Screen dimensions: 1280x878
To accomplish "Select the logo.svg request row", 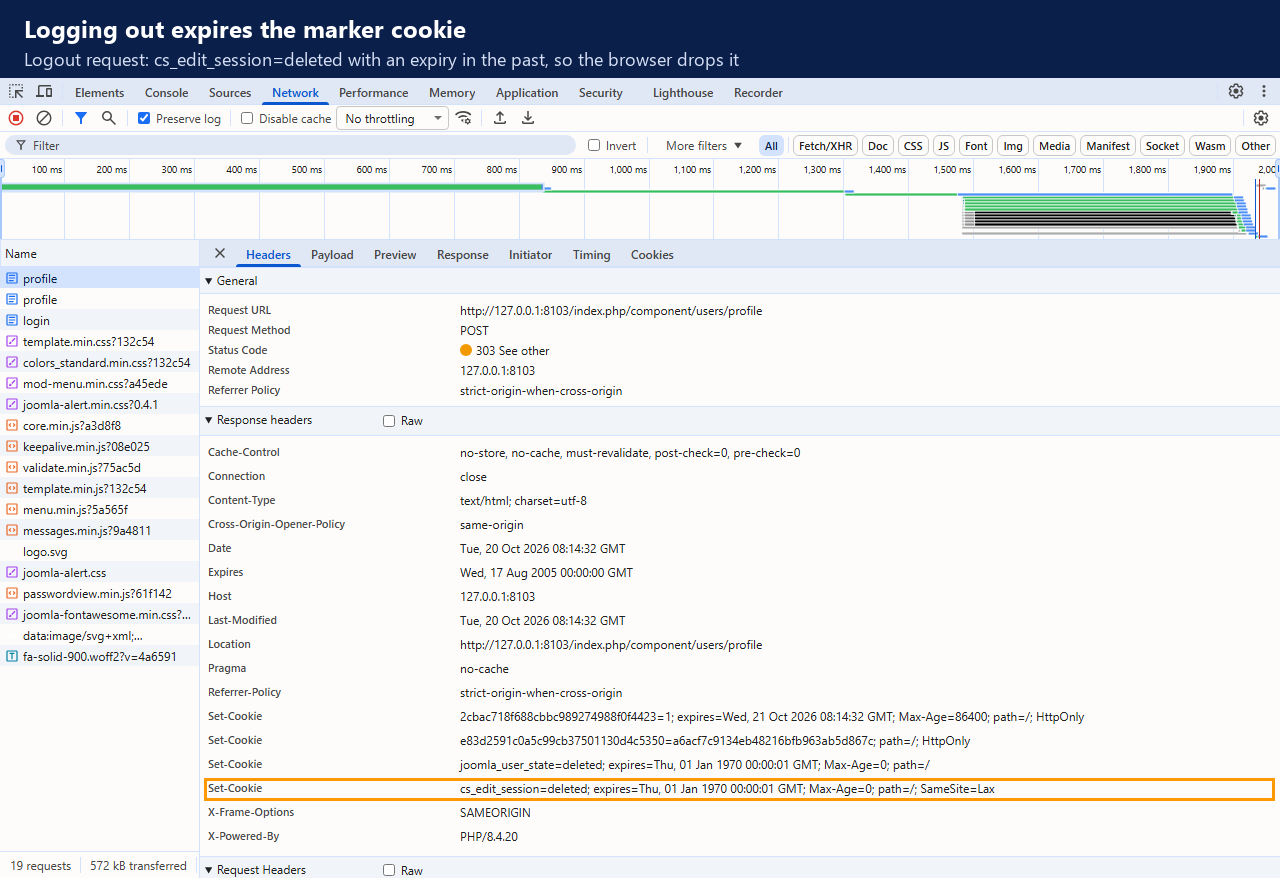I will pyautogui.click(x=100, y=552).
